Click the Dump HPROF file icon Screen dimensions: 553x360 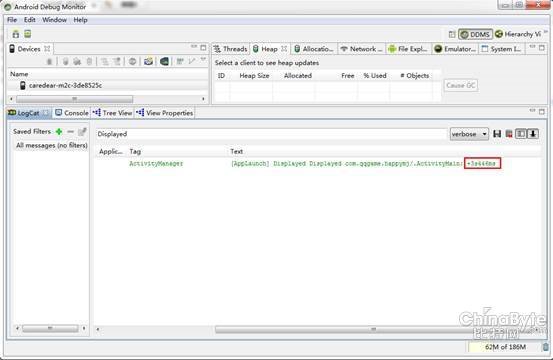(x=77, y=62)
